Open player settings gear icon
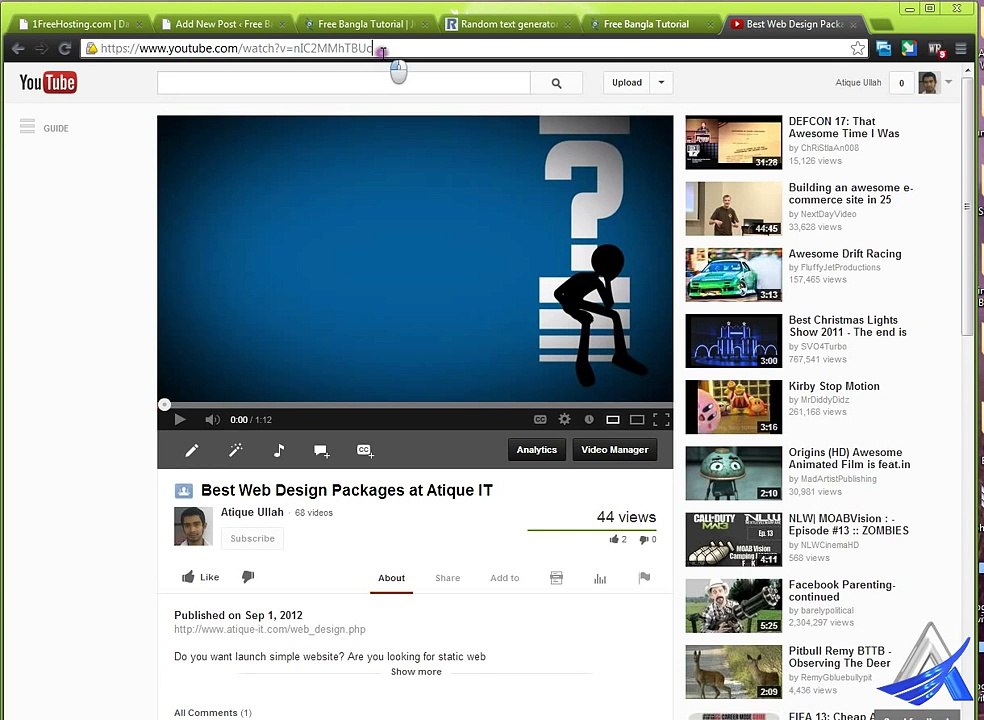The height and width of the screenshot is (720, 984). (x=564, y=419)
